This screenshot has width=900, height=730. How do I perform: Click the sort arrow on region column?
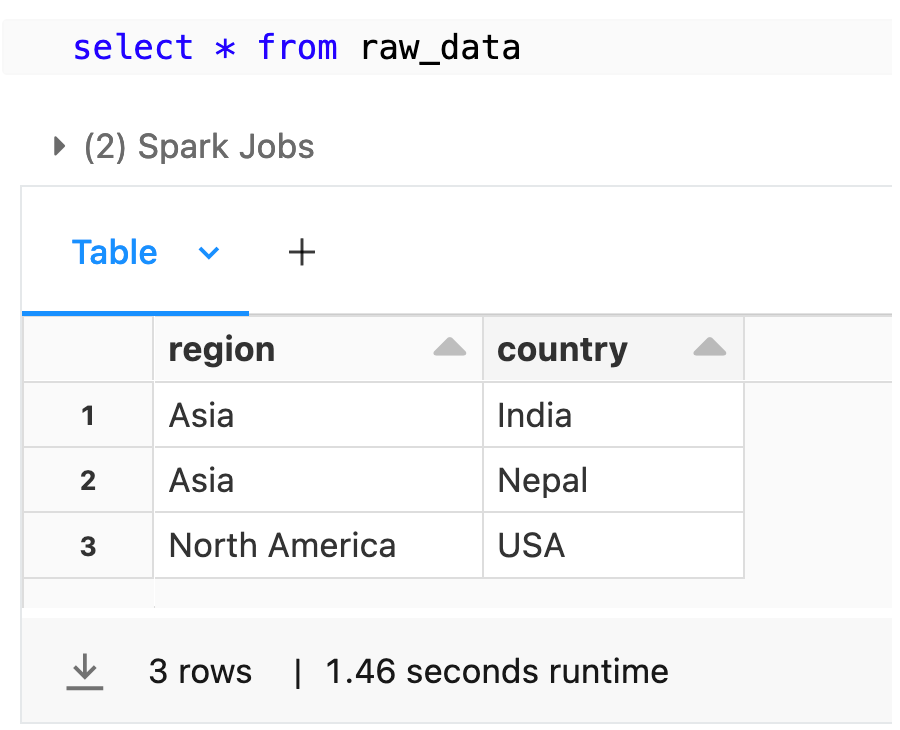click(x=450, y=348)
